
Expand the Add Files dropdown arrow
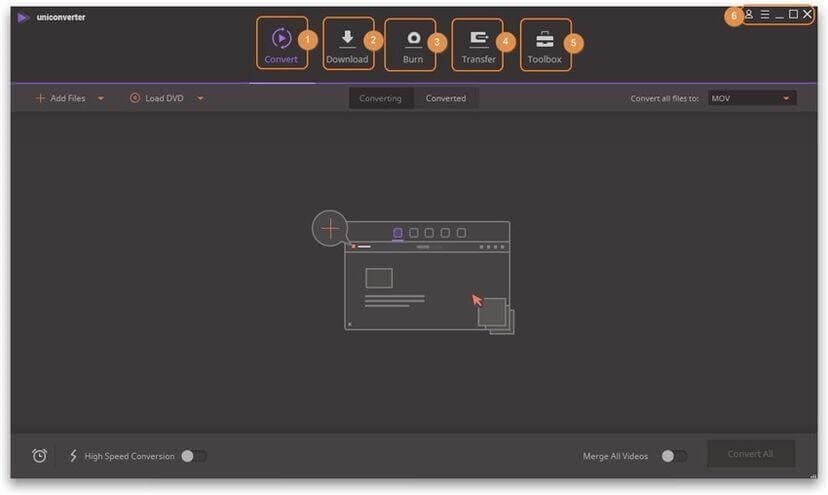pyautogui.click(x=101, y=99)
